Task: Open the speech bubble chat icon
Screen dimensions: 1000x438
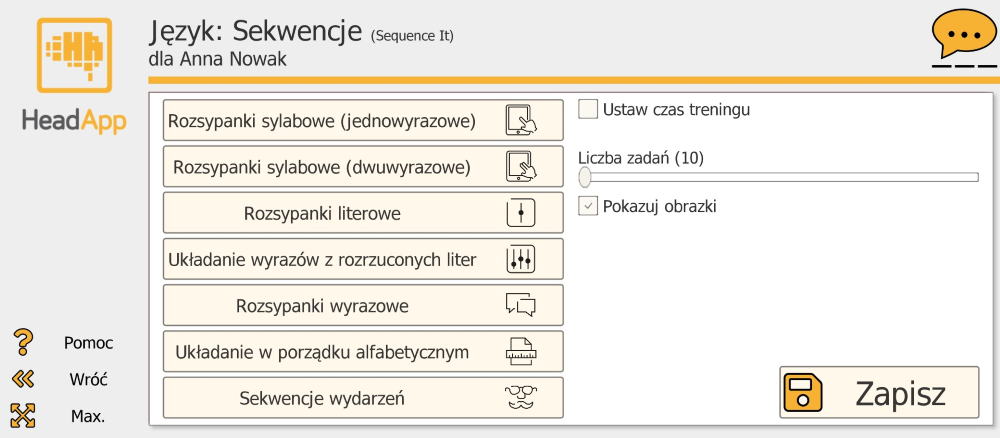Action: 964,36
